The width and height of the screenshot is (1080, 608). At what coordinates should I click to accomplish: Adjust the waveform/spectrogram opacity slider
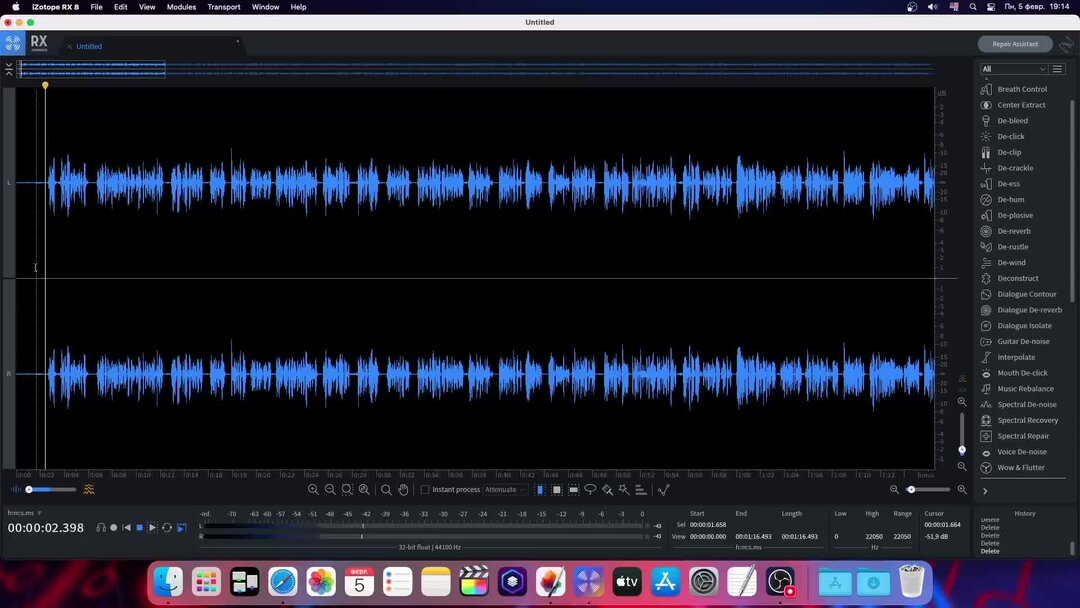pyautogui.click(x=52, y=490)
